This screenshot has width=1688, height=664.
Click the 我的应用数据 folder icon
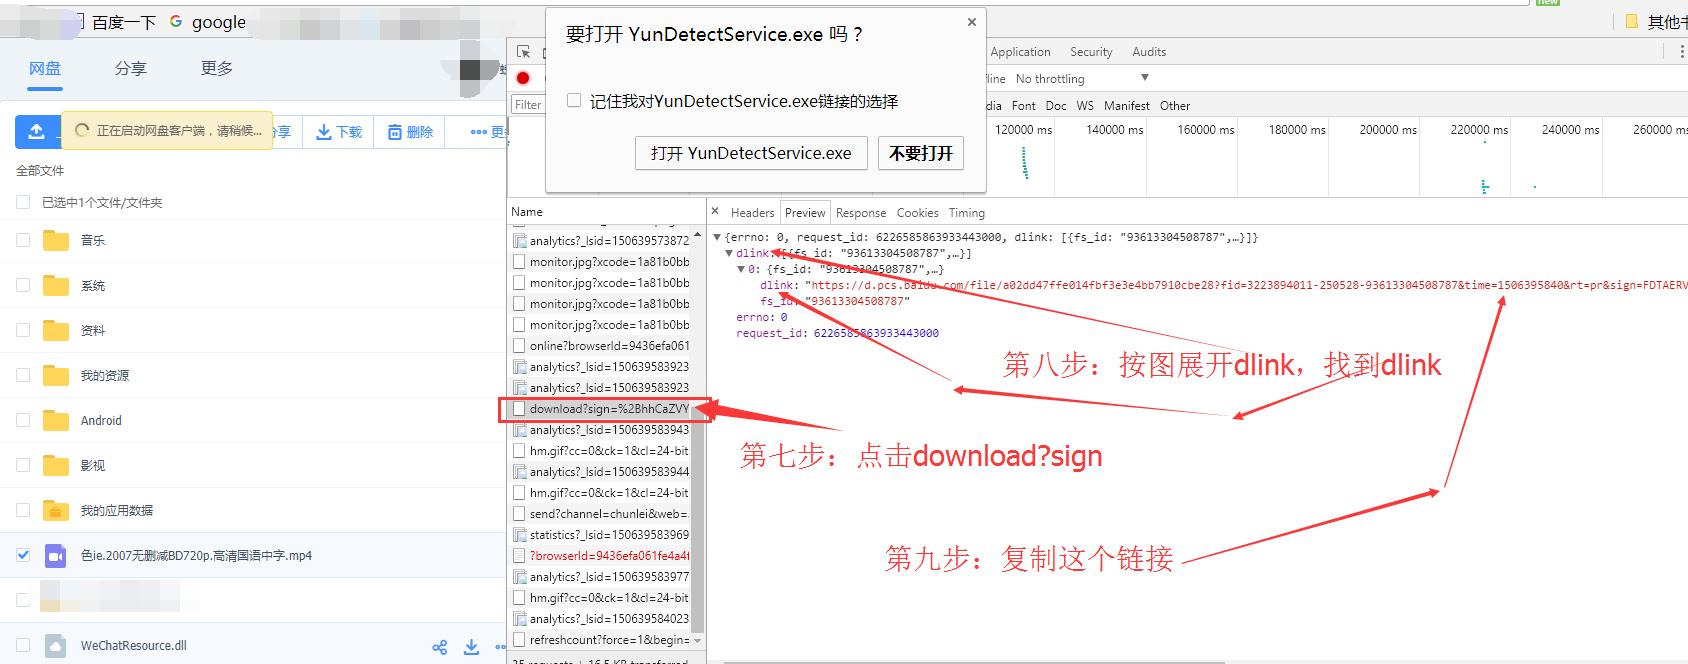56,510
